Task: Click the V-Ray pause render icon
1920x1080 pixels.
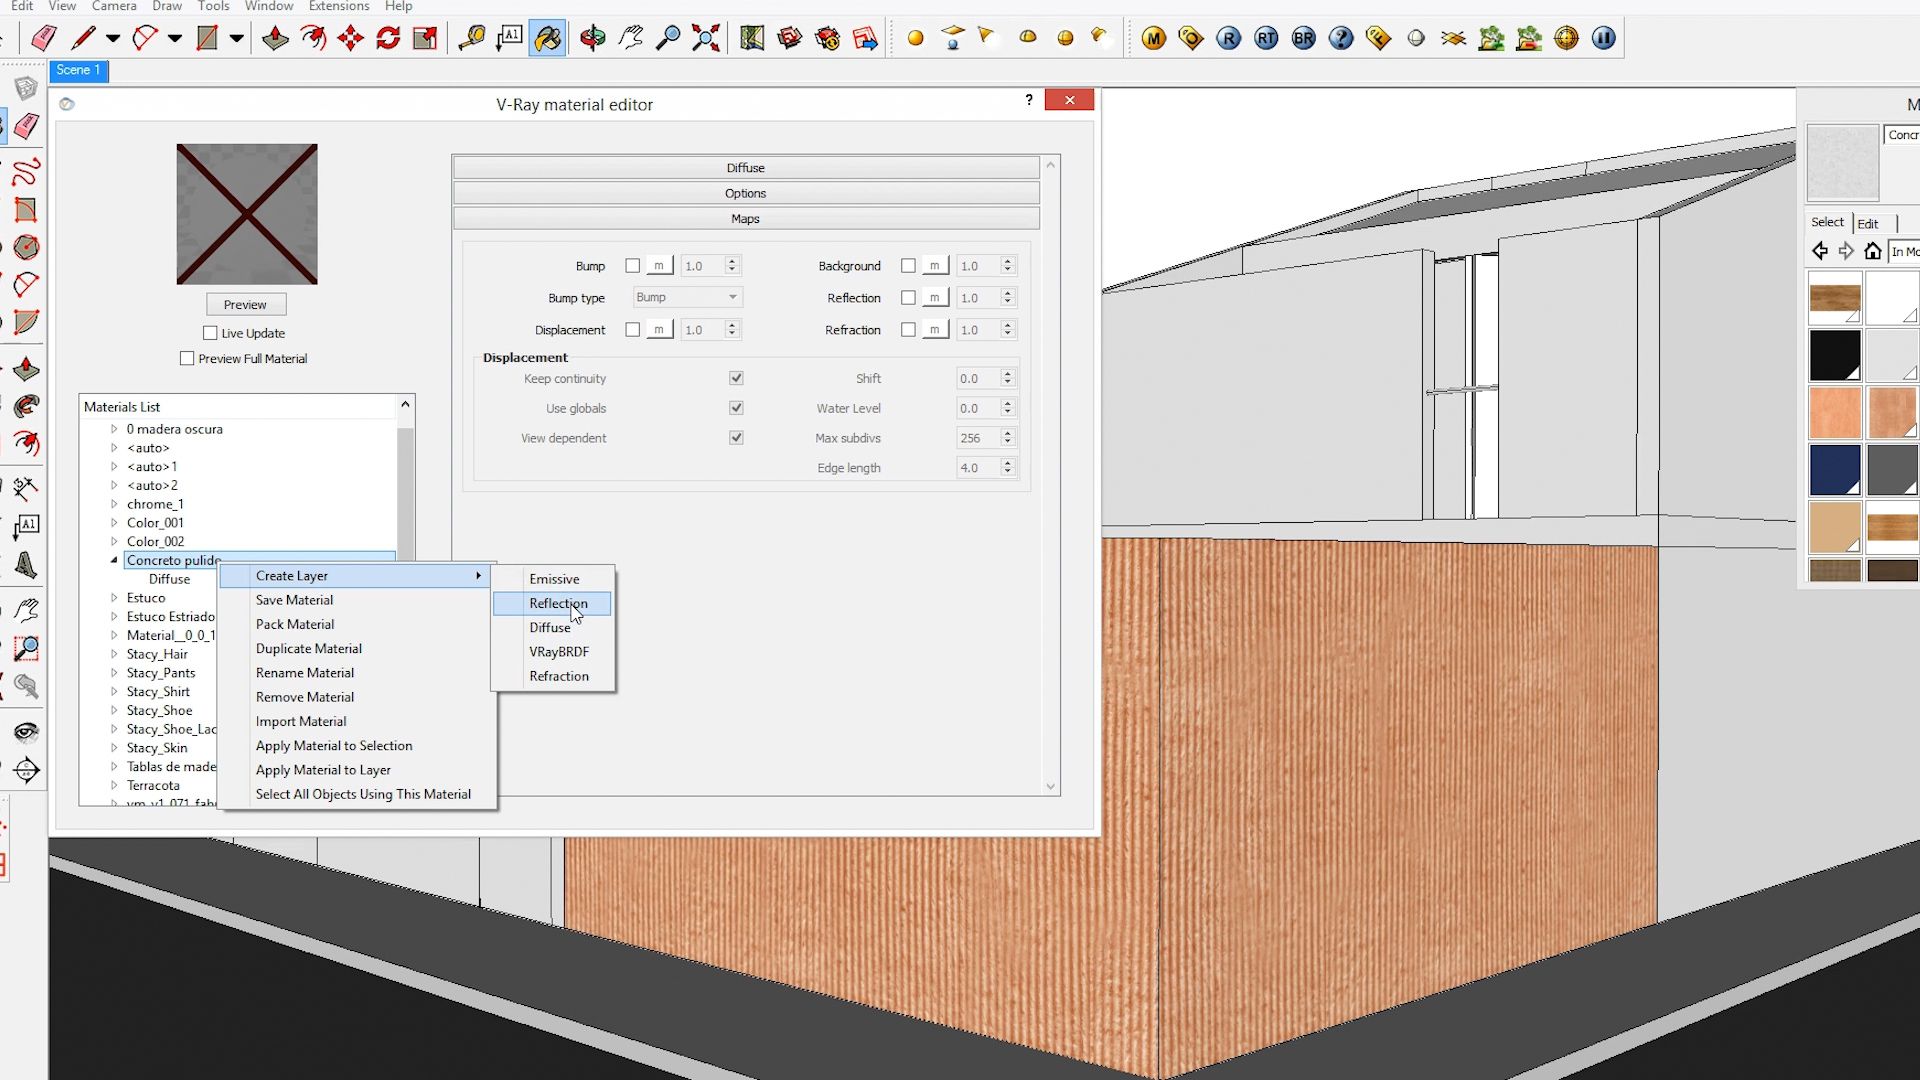Action: [1604, 38]
